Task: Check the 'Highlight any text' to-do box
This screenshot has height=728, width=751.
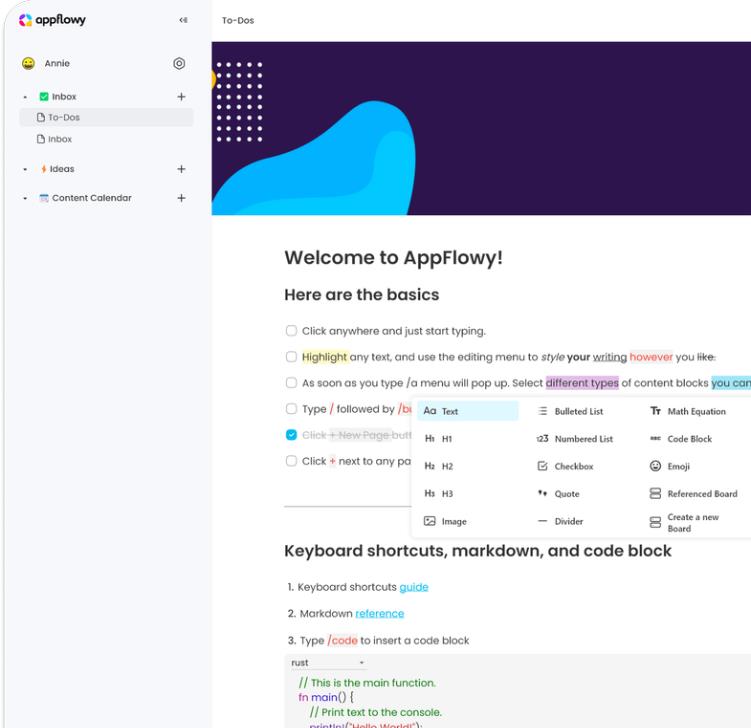Action: pos(291,357)
